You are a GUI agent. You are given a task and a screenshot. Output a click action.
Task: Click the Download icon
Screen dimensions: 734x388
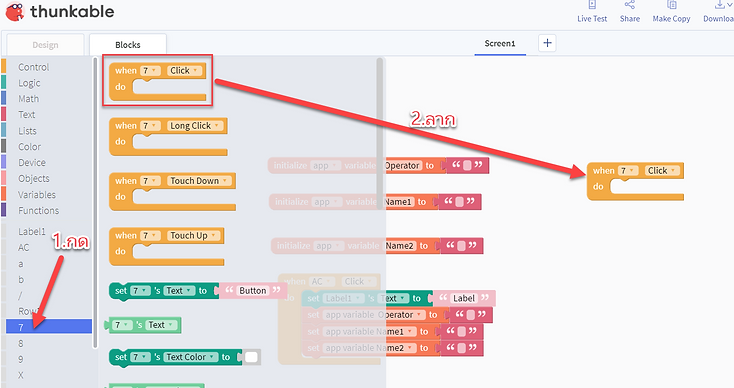coord(720,5)
